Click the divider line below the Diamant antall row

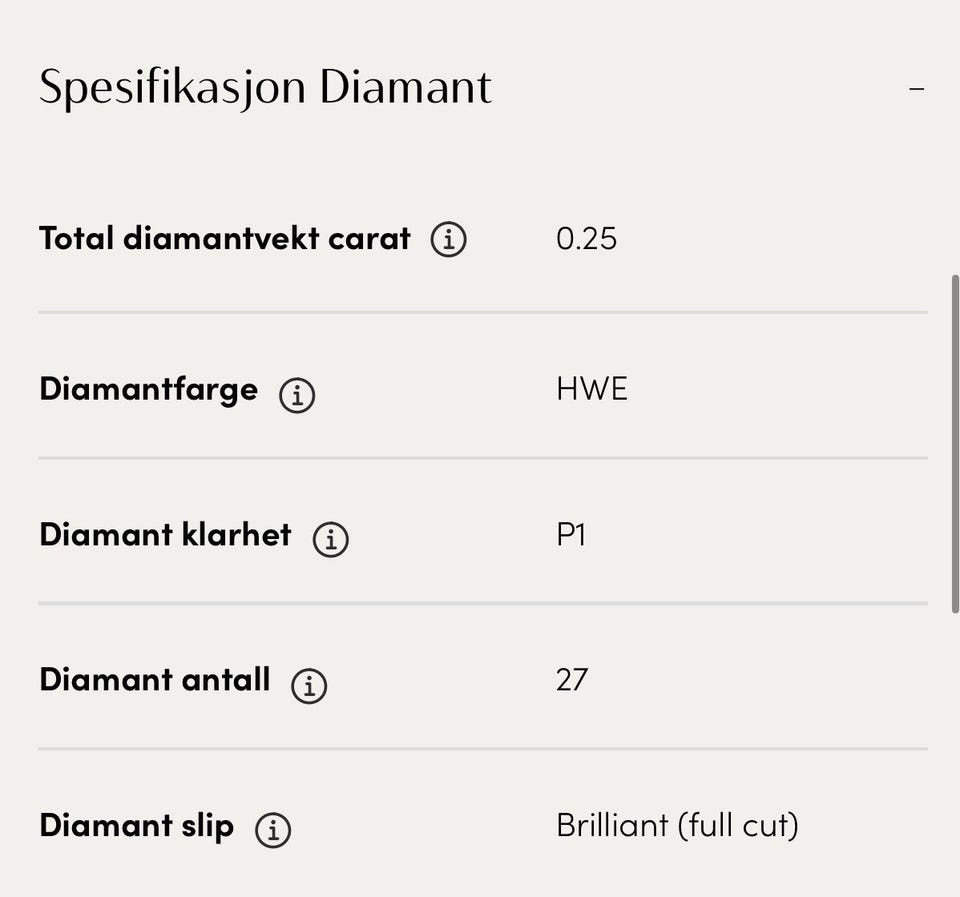point(483,748)
